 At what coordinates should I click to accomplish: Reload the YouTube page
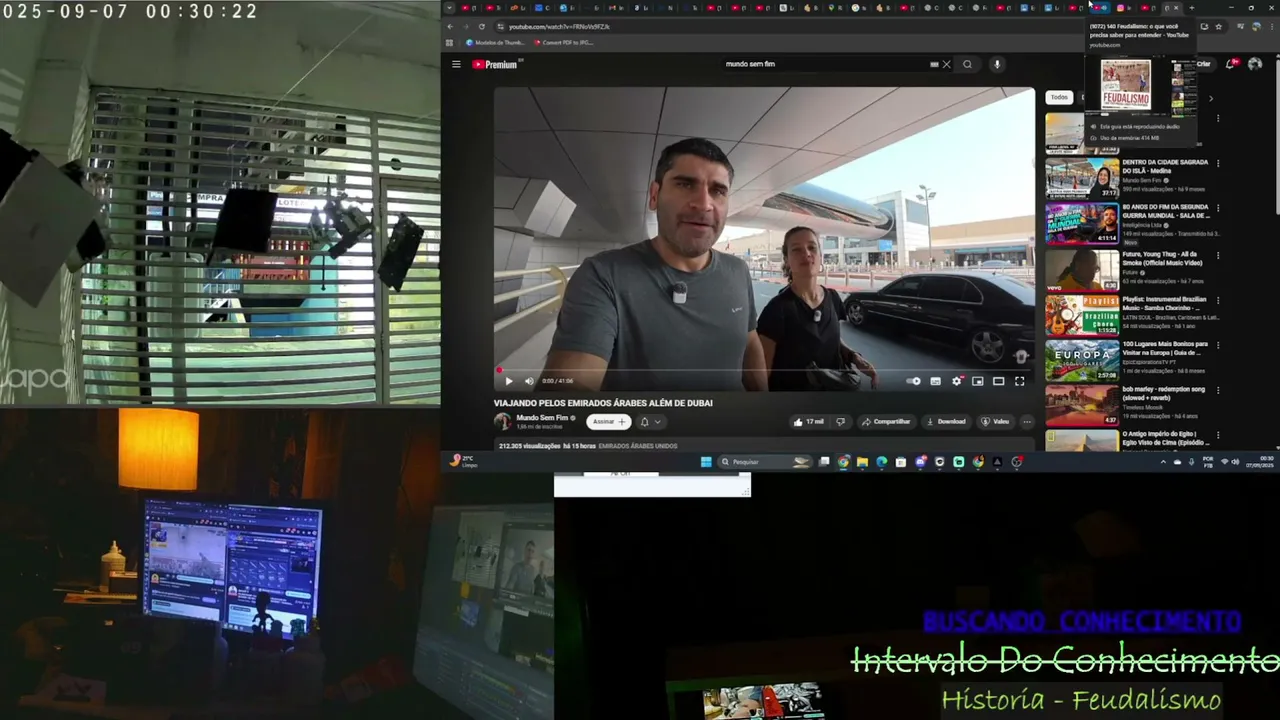pyautogui.click(x=482, y=27)
